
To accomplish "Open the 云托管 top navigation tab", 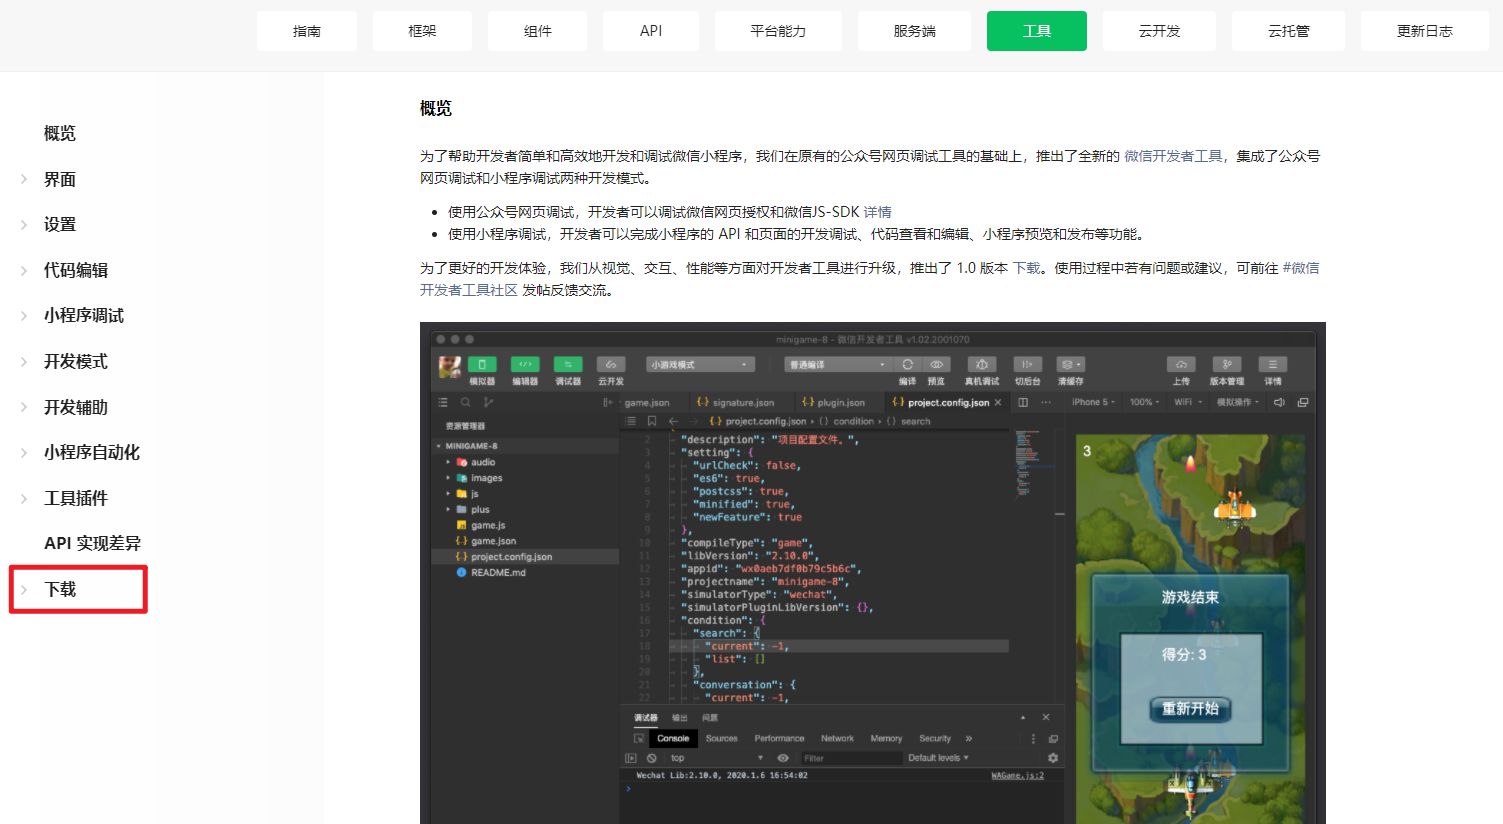I will pyautogui.click(x=1288, y=31).
